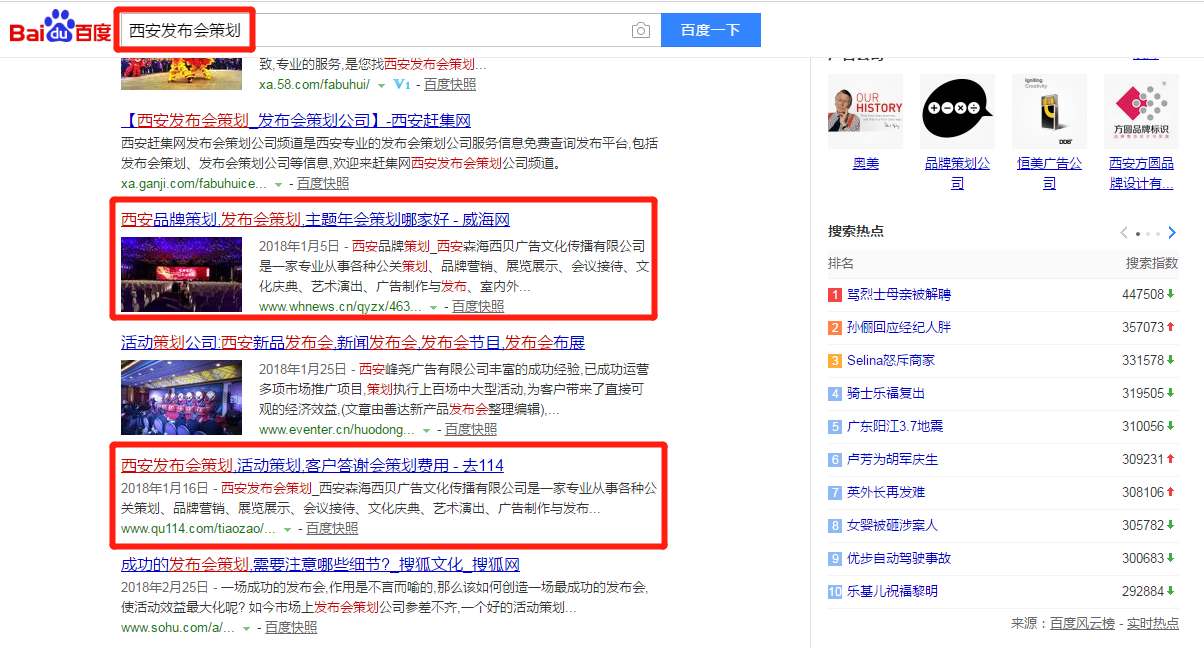The height and width of the screenshot is (648, 1204).
Task: Click the rank 3 yellow badge
Action: [x=835, y=361]
